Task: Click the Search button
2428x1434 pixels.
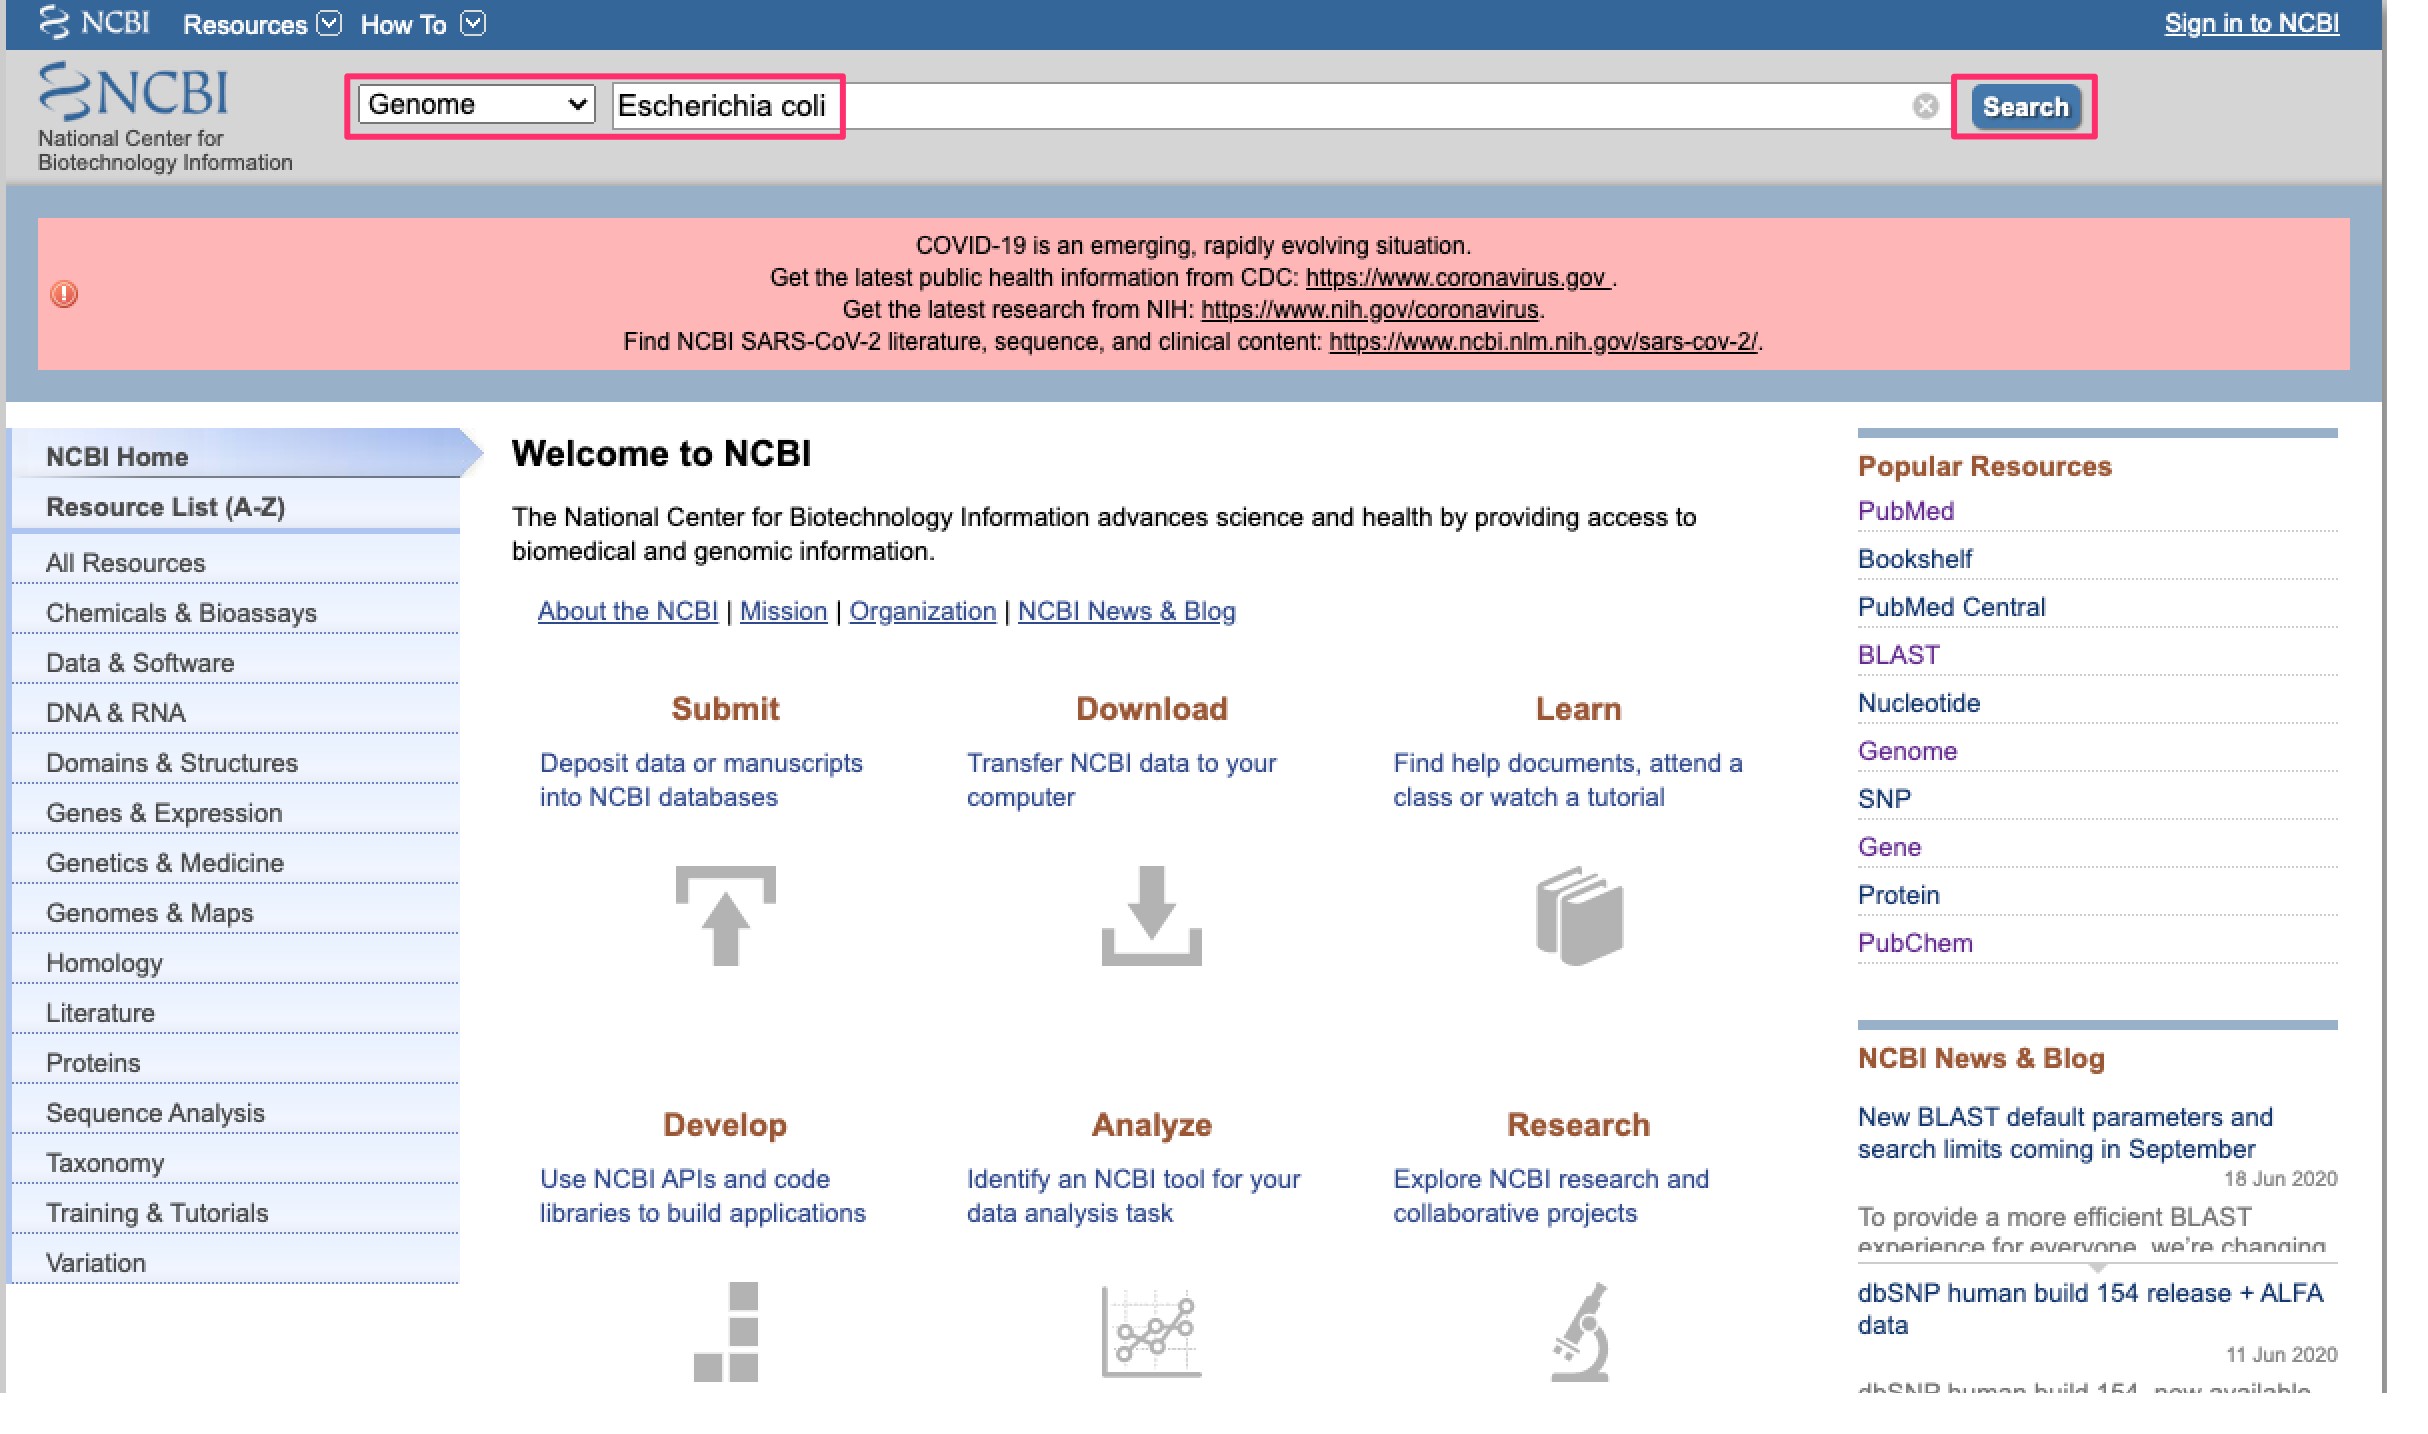Action: 2025,106
